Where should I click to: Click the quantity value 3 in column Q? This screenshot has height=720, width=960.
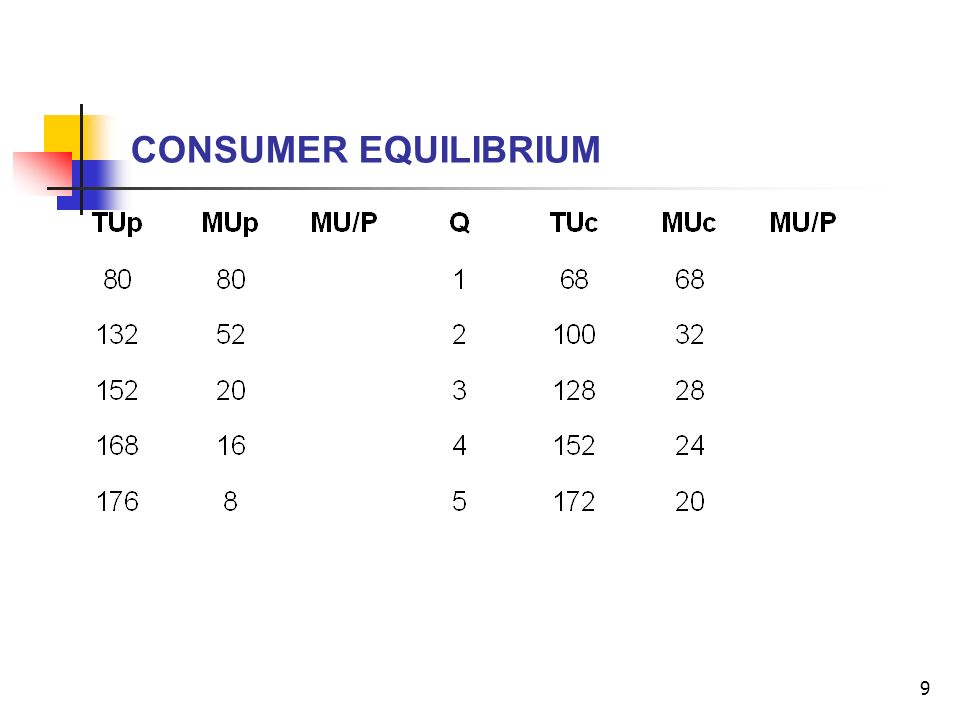(459, 390)
